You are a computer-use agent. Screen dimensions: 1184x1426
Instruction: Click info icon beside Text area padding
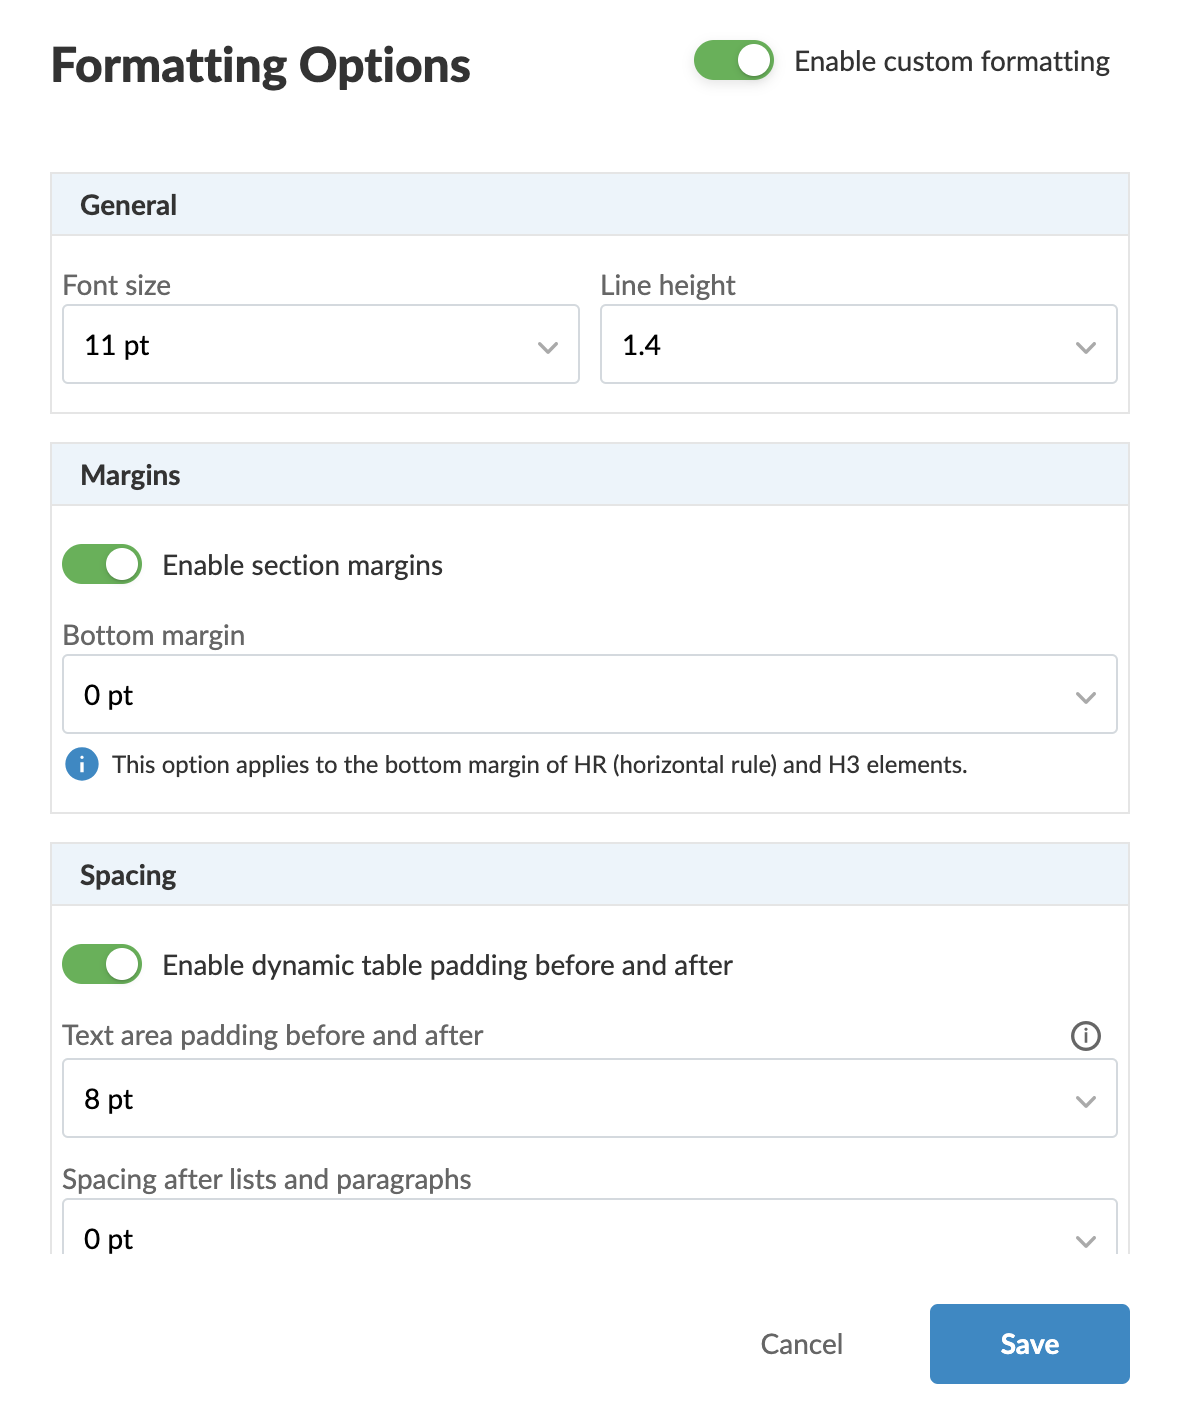pyautogui.click(x=1085, y=1036)
